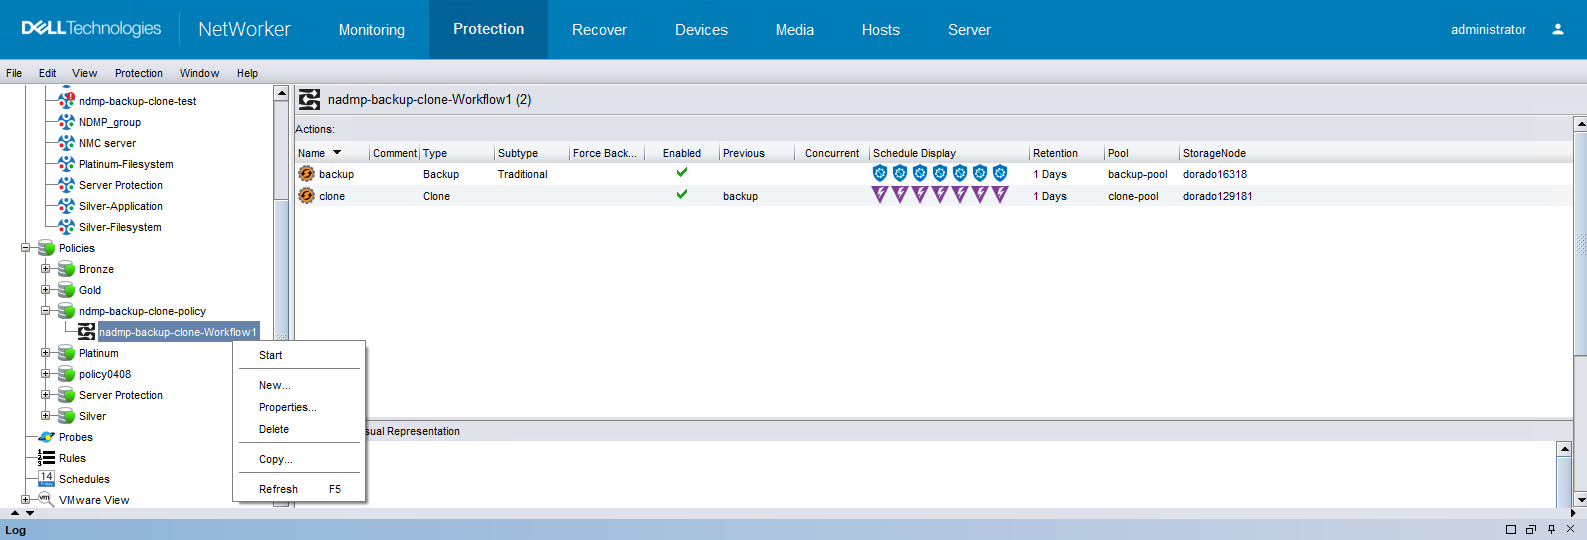Click the tree panel scrollbar up arrow
The image size is (1587, 540).
[281, 93]
